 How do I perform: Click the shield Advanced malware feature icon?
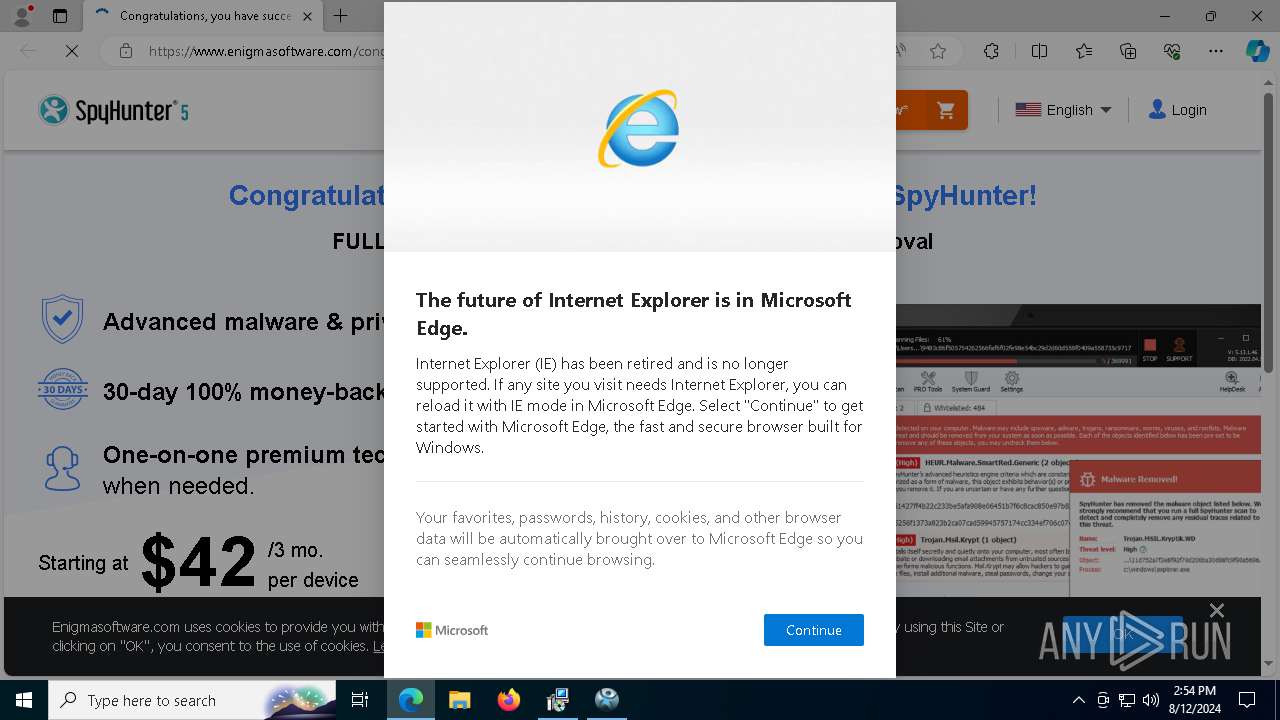[62, 319]
